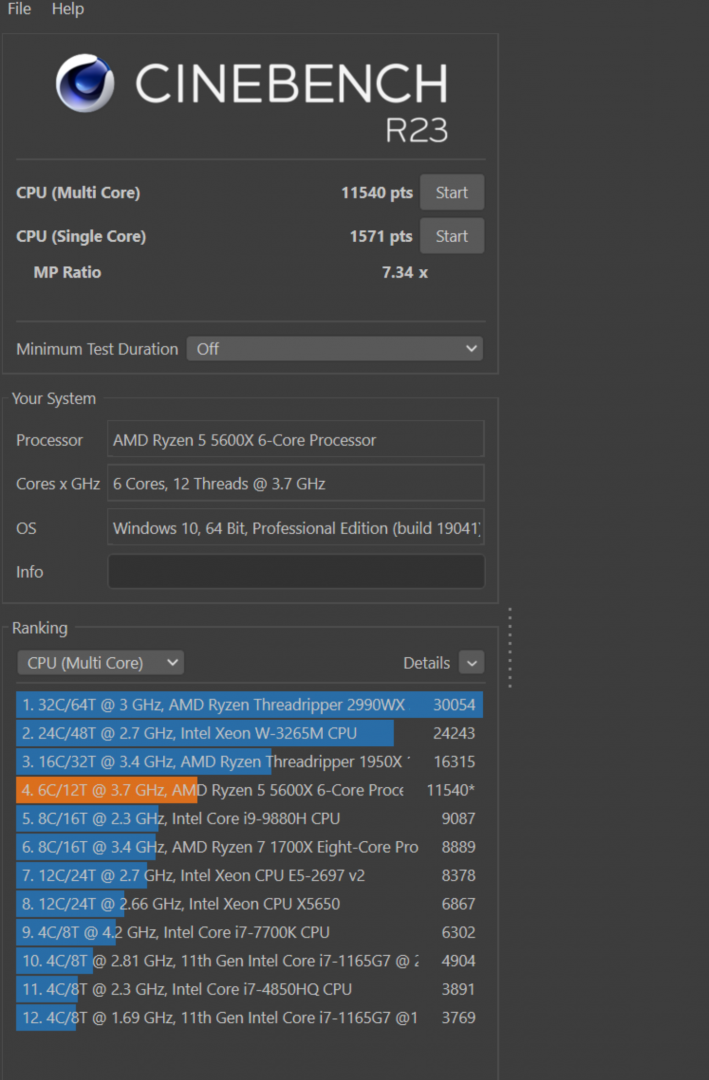Select the Xeon E5-2697 v2 ranking row
Screen dimensions: 709x1080
(249, 875)
